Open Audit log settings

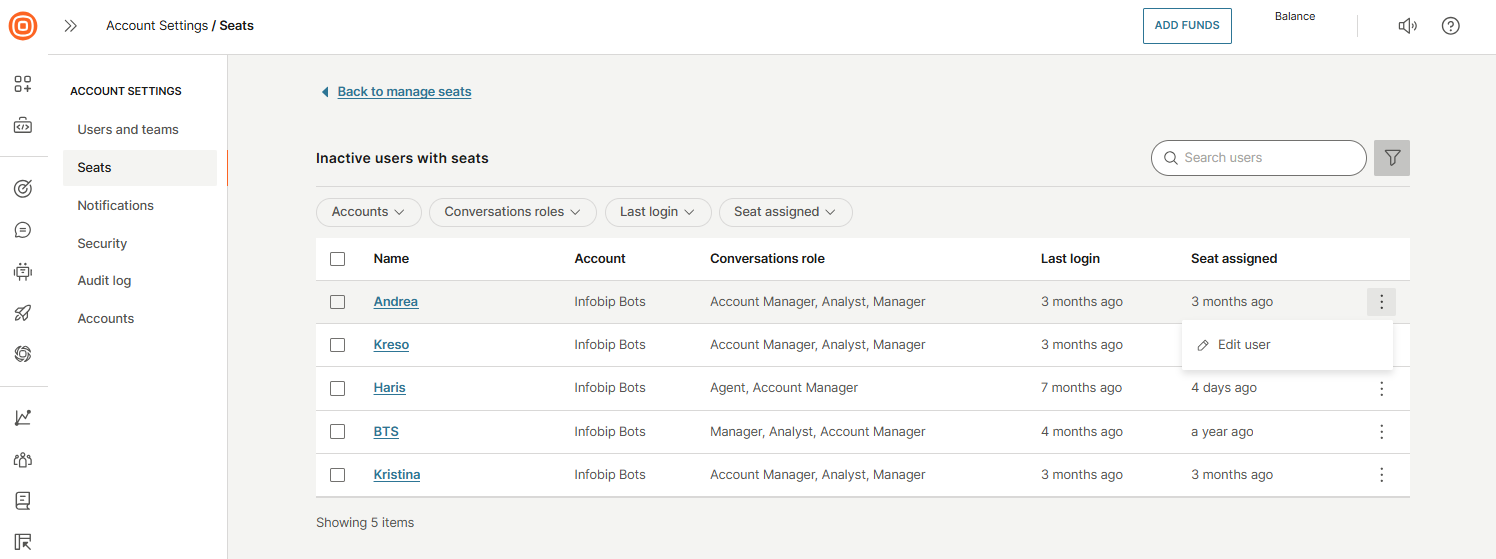[x=104, y=281]
